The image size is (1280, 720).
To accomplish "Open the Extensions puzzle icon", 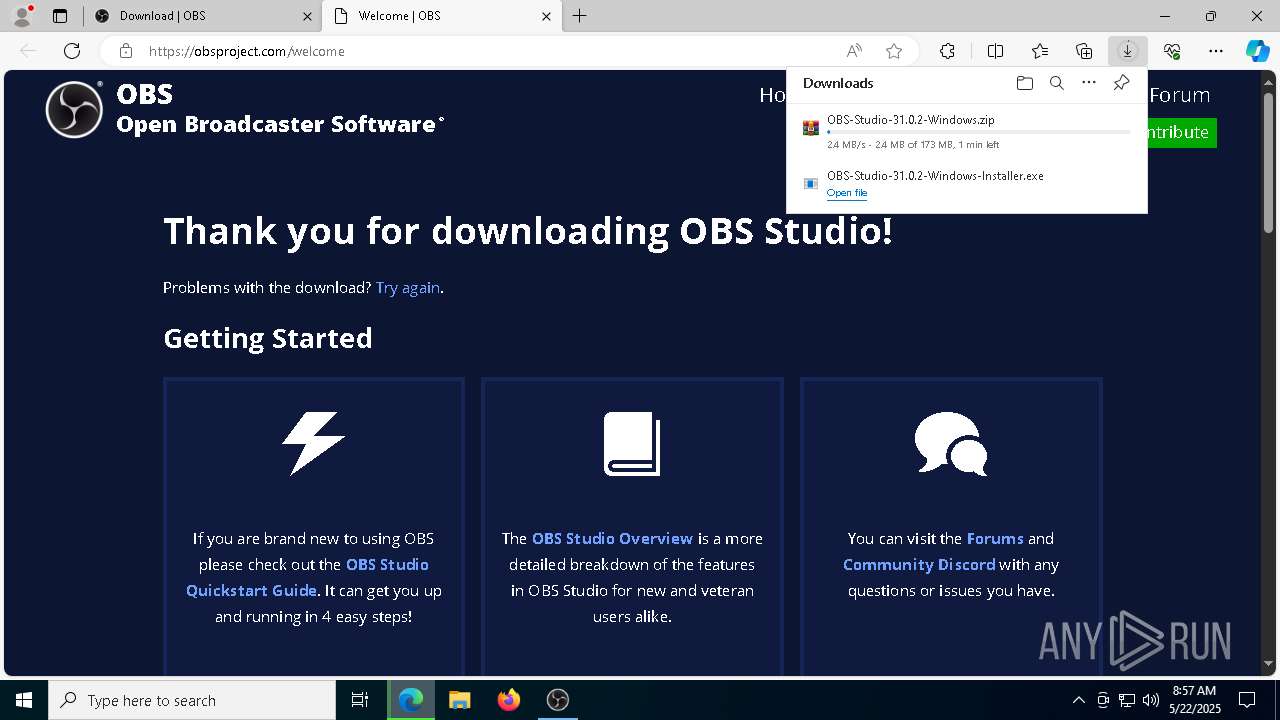I will [x=947, y=51].
